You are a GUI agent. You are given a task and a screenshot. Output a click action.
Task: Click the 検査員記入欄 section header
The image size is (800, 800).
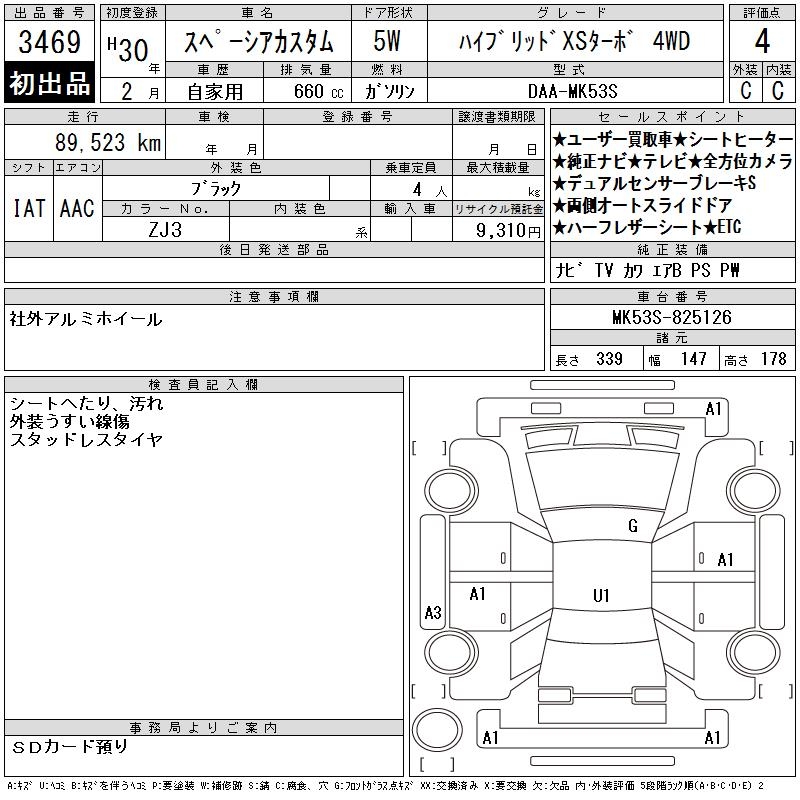coord(203,385)
